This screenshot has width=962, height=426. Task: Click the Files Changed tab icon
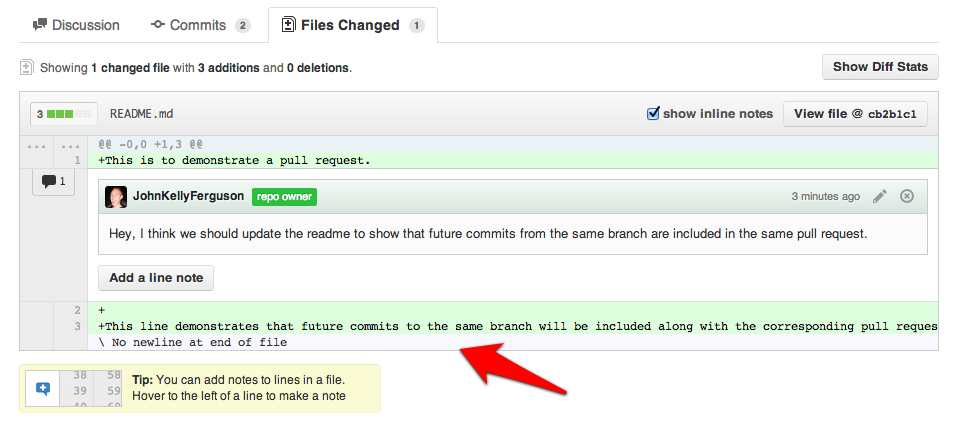tap(288, 24)
